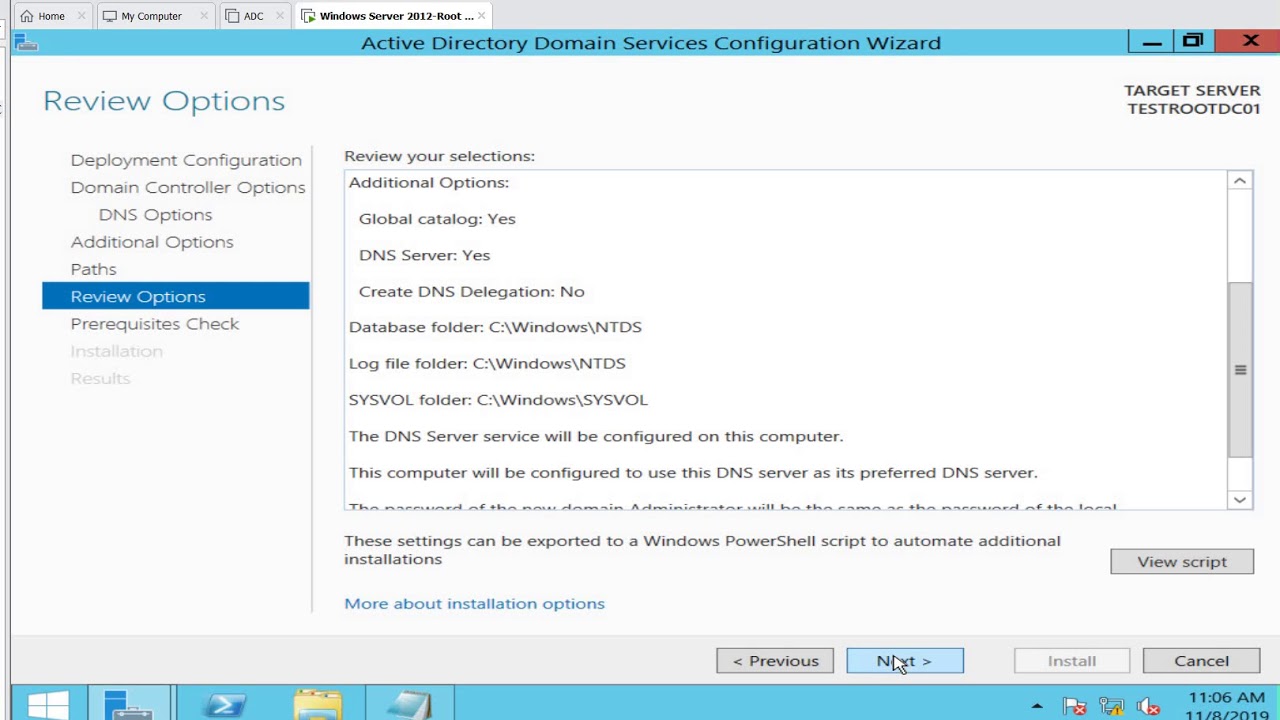
Task: Click the Additional Options: heading in review box
Action: [x=428, y=183]
